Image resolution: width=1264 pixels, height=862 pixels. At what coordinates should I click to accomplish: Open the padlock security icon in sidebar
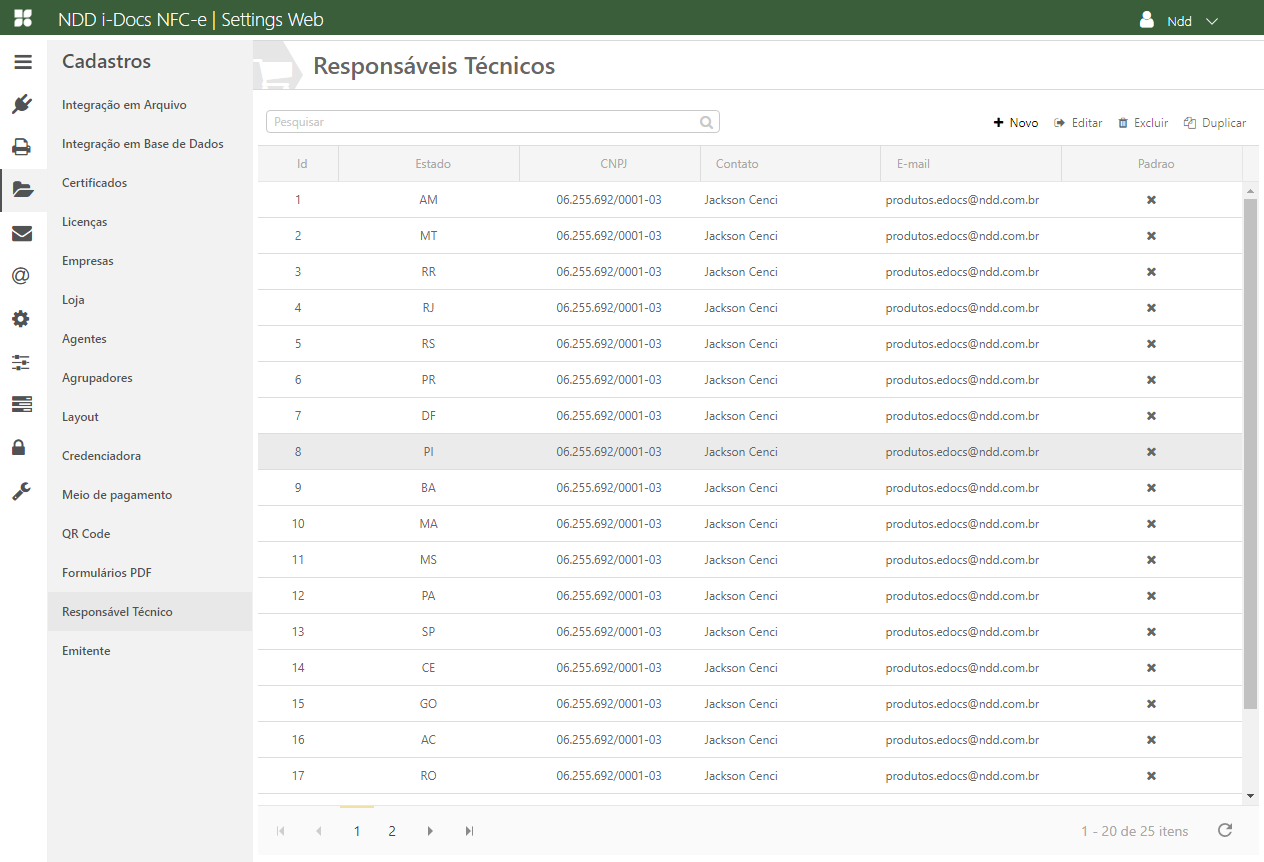[19, 447]
